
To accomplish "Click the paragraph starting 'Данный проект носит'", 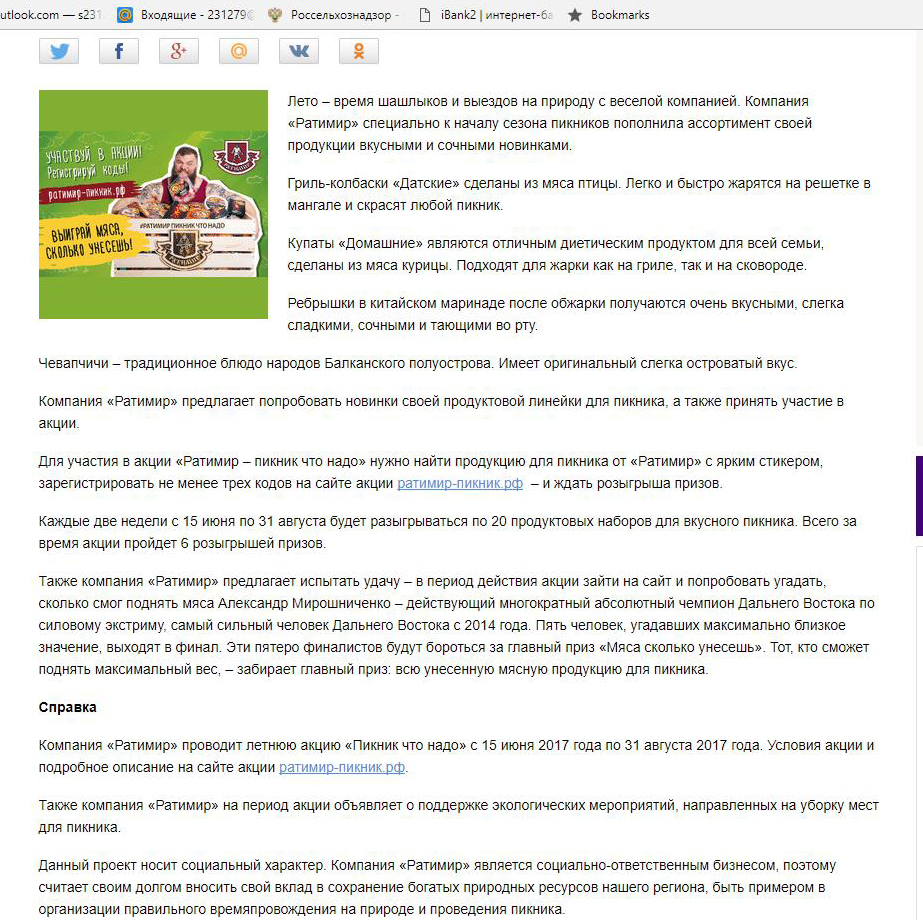I will click(x=437, y=887).
